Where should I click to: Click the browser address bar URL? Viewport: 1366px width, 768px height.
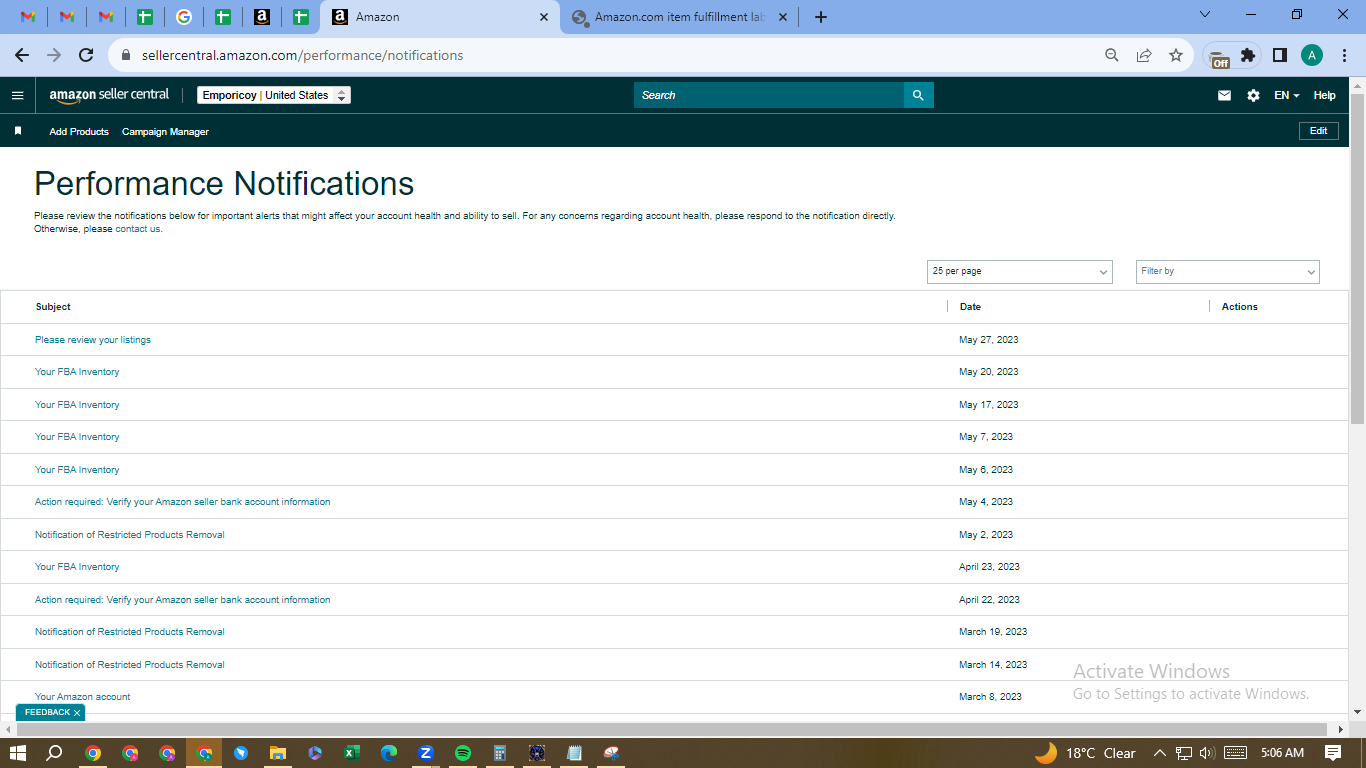click(x=302, y=55)
